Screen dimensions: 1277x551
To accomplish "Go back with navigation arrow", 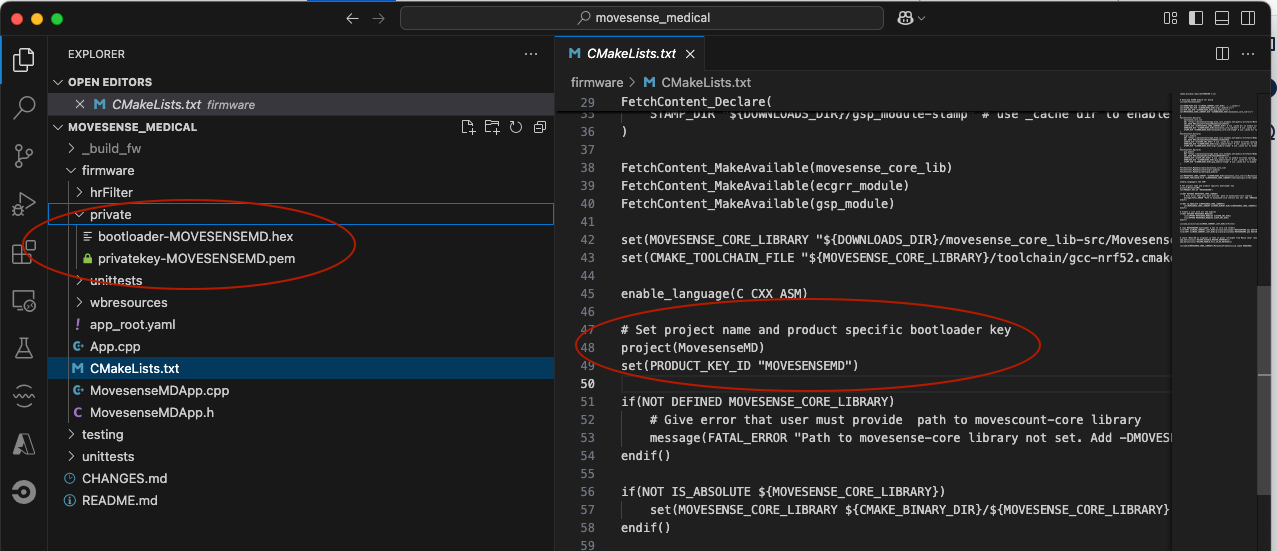I will [351, 18].
